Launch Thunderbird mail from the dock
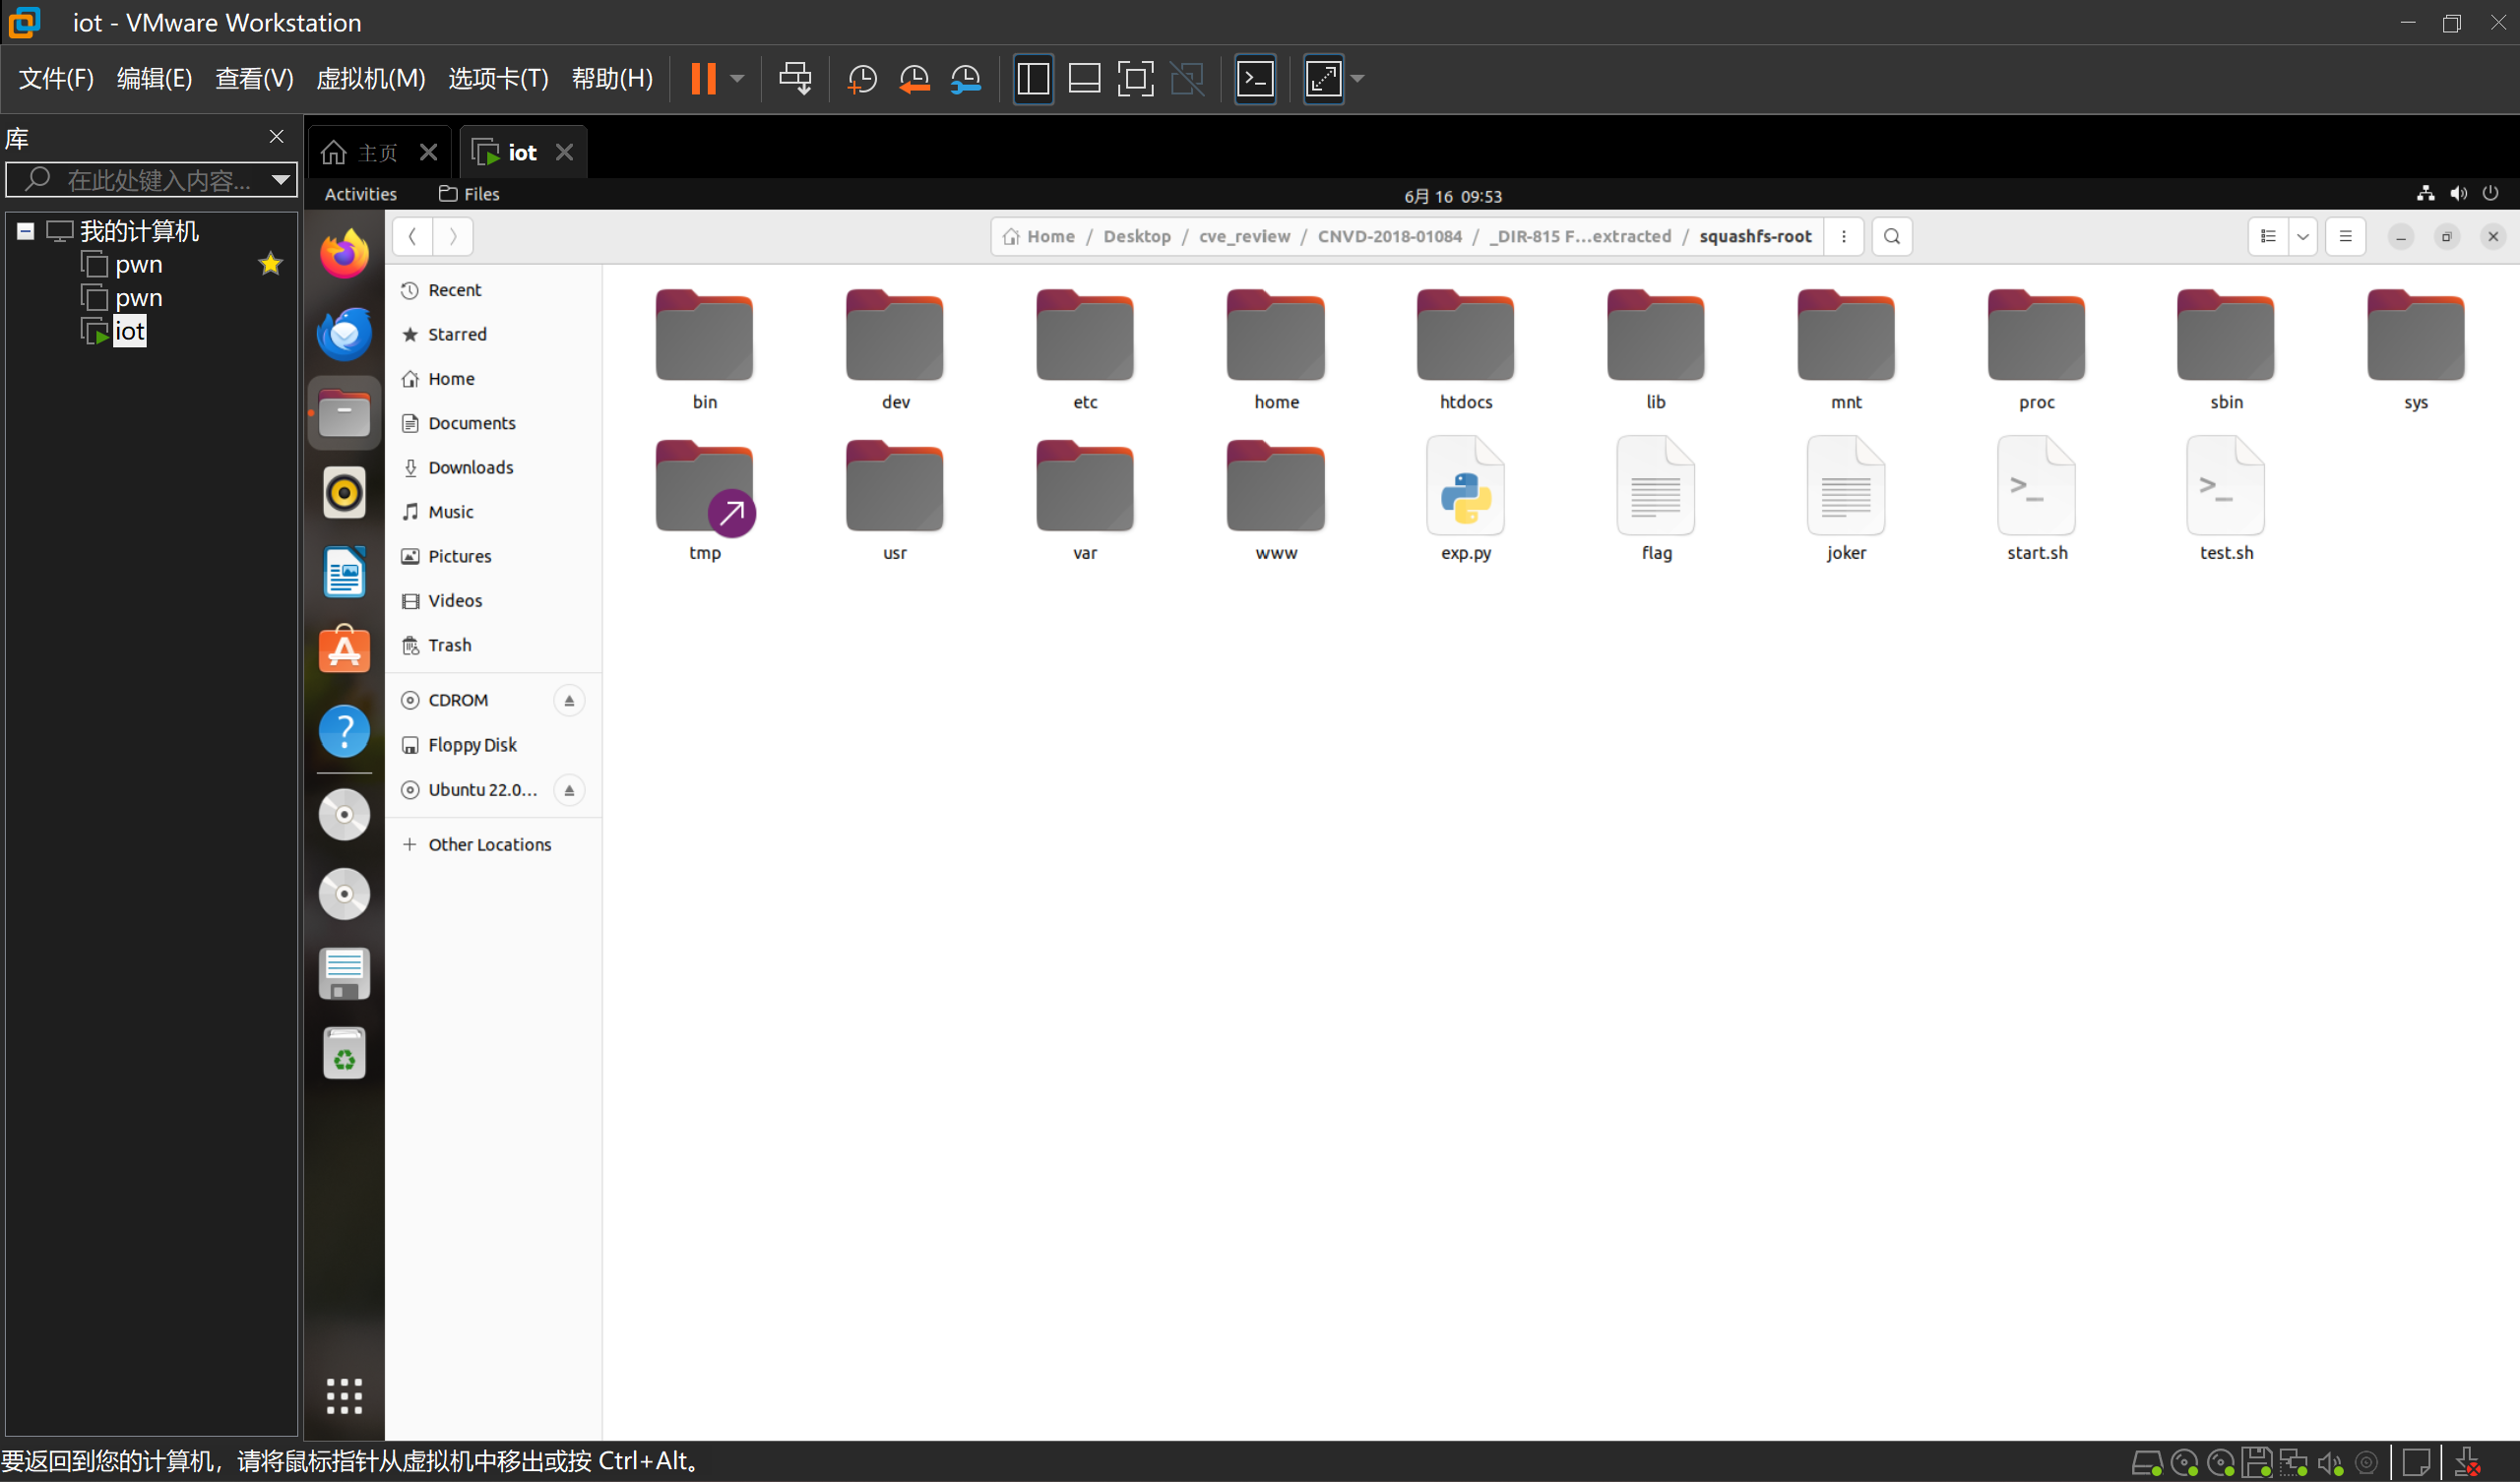Image resolution: width=2520 pixels, height=1482 pixels. pyautogui.click(x=344, y=333)
